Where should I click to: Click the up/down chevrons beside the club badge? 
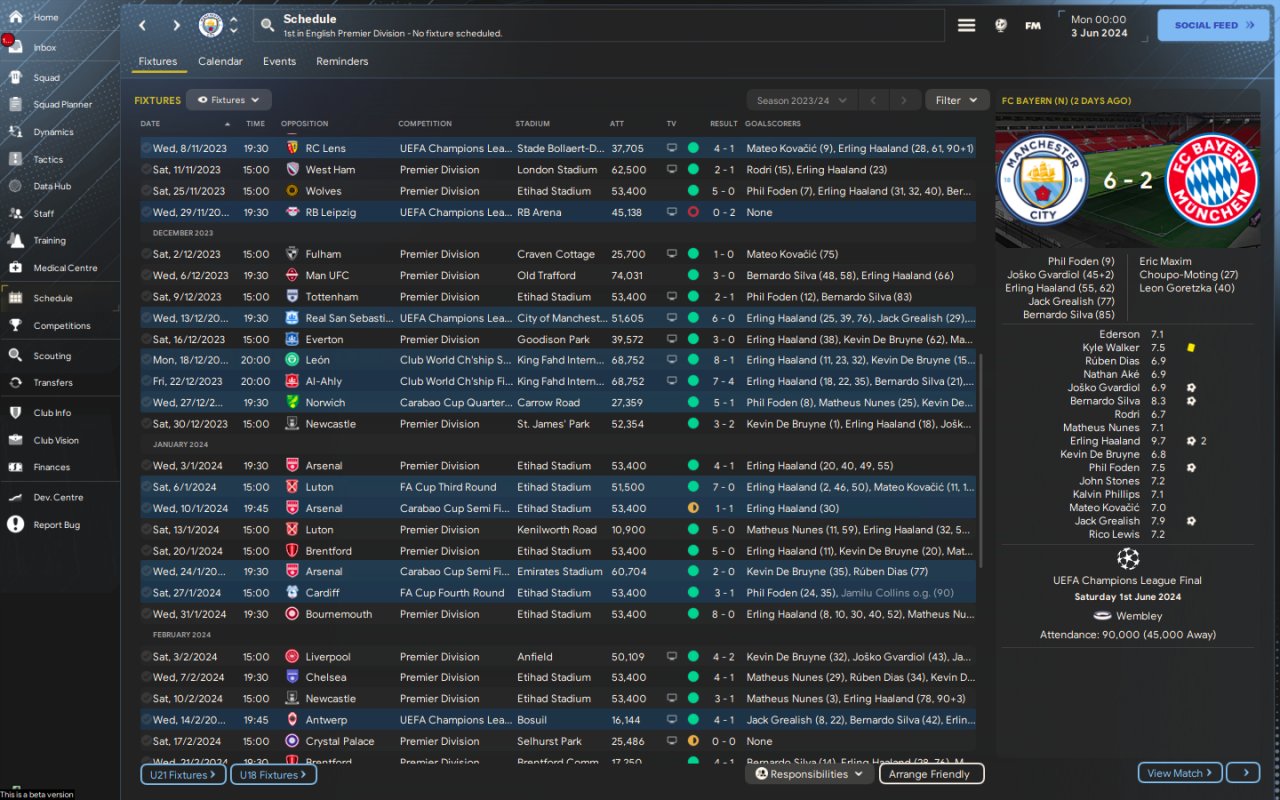pyautogui.click(x=233, y=25)
